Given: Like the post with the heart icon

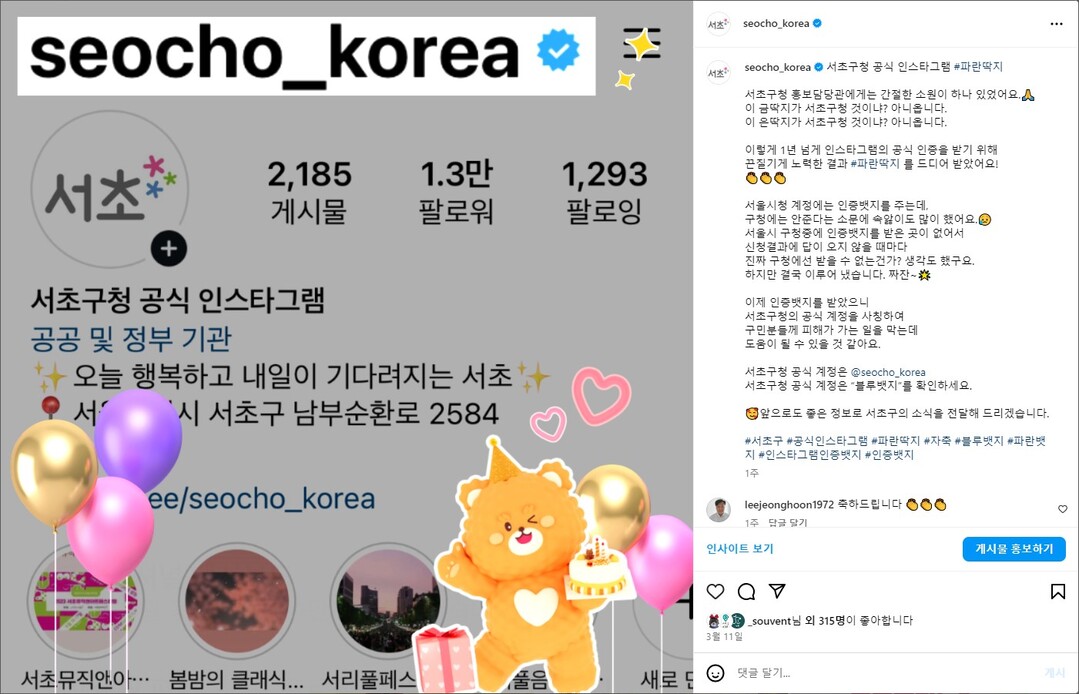Looking at the screenshot, I should 716,592.
